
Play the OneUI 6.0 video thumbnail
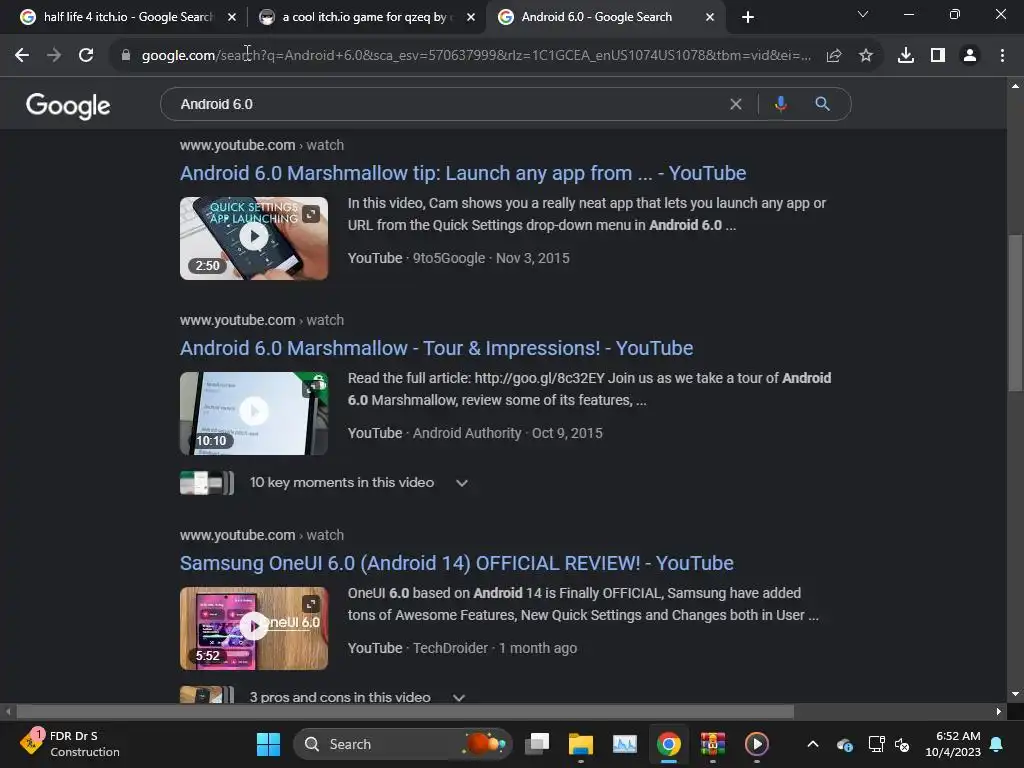click(x=254, y=628)
